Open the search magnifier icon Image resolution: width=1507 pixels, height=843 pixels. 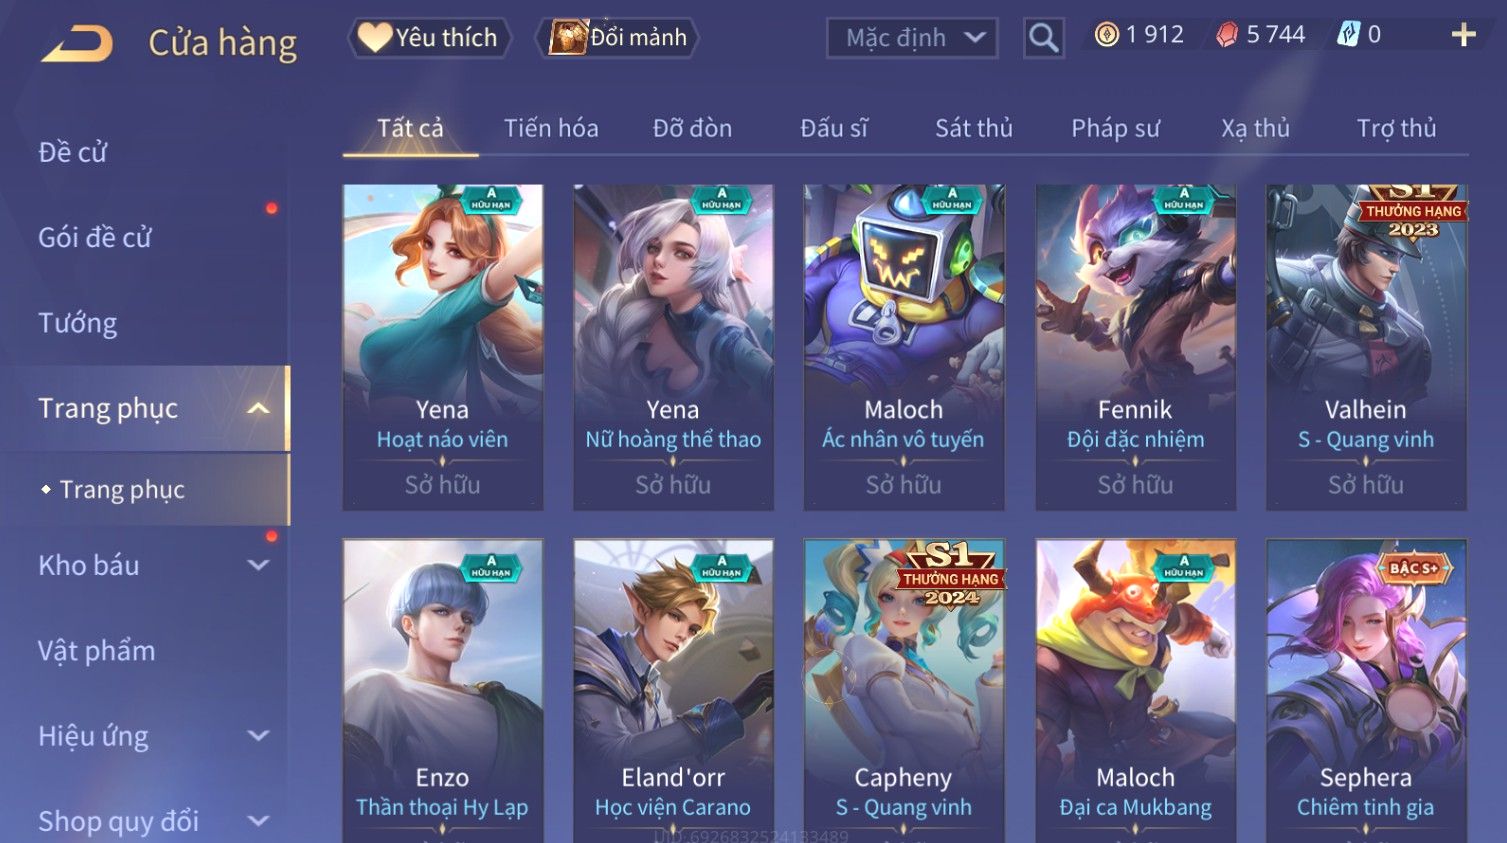click(x=1043, y=38)
